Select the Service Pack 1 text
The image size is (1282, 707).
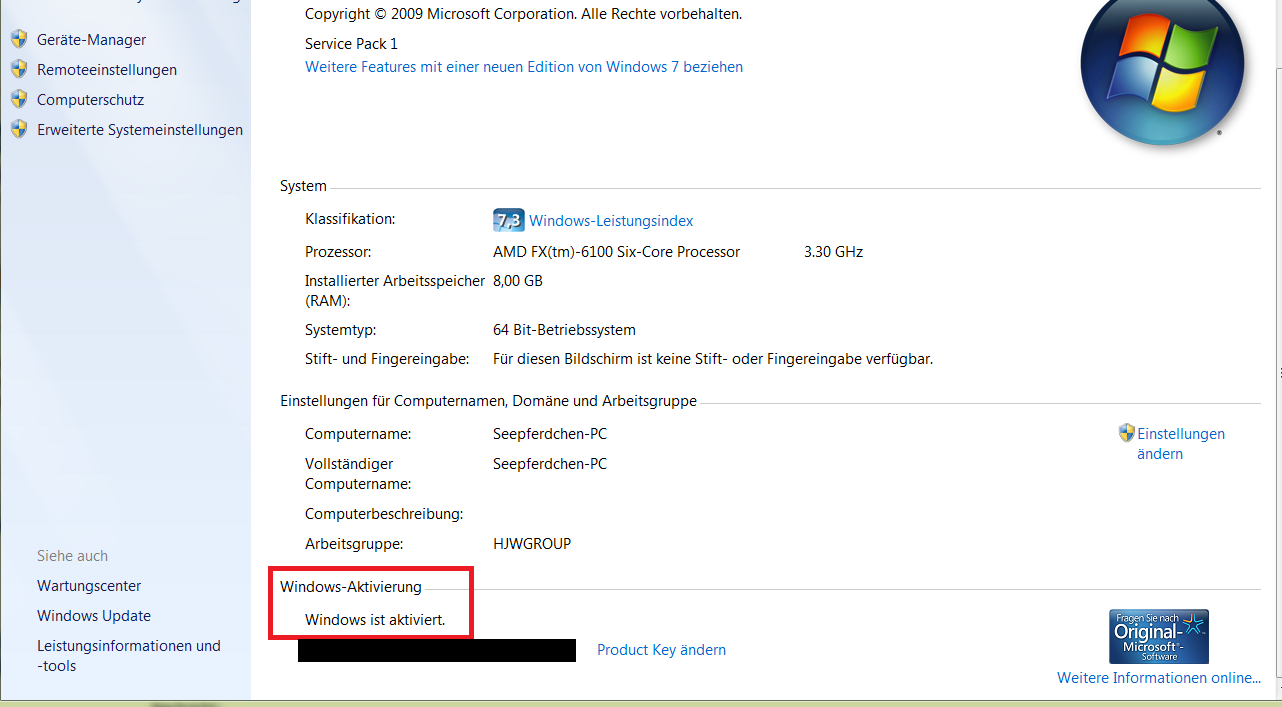[351, 44]
